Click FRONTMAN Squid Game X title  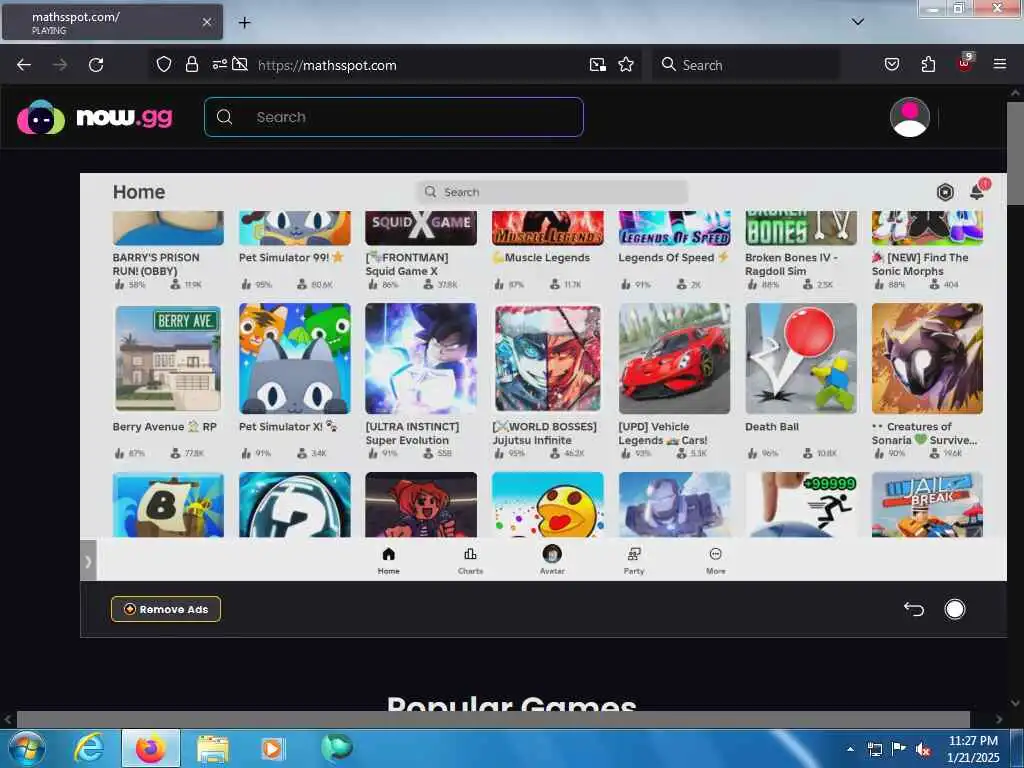click(x=407, y=264)
